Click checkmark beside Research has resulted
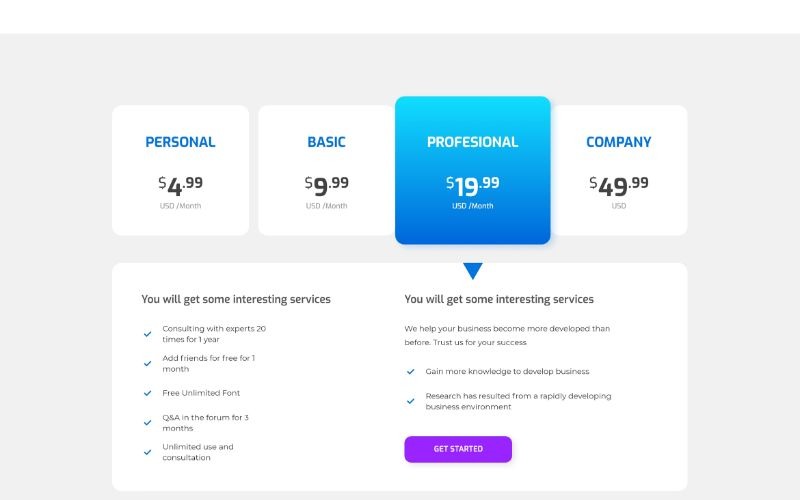Screen dimensions: 800x500 (x=411, y=401)
